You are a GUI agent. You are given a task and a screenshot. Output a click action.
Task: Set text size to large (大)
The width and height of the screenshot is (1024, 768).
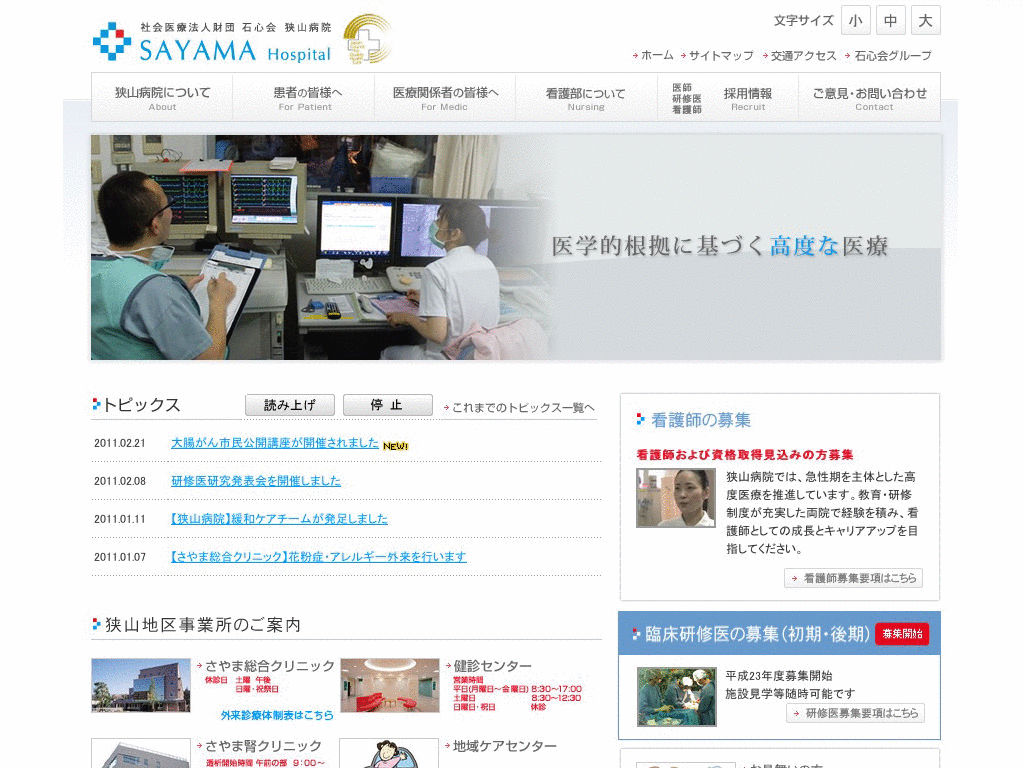tap(925, 20)
